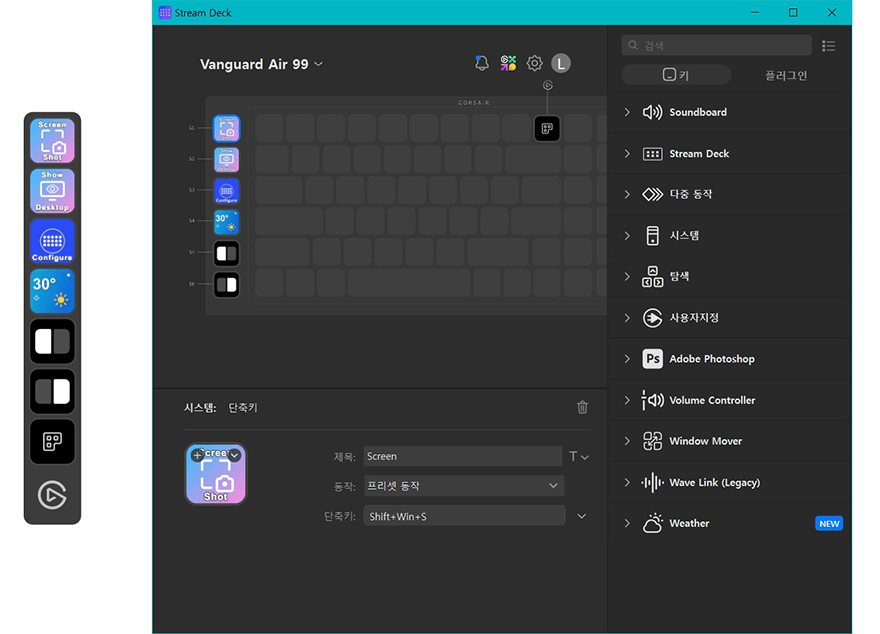Open the key icon image chevron menu
This screenshot has height=634, width=880.
(235, 455)
